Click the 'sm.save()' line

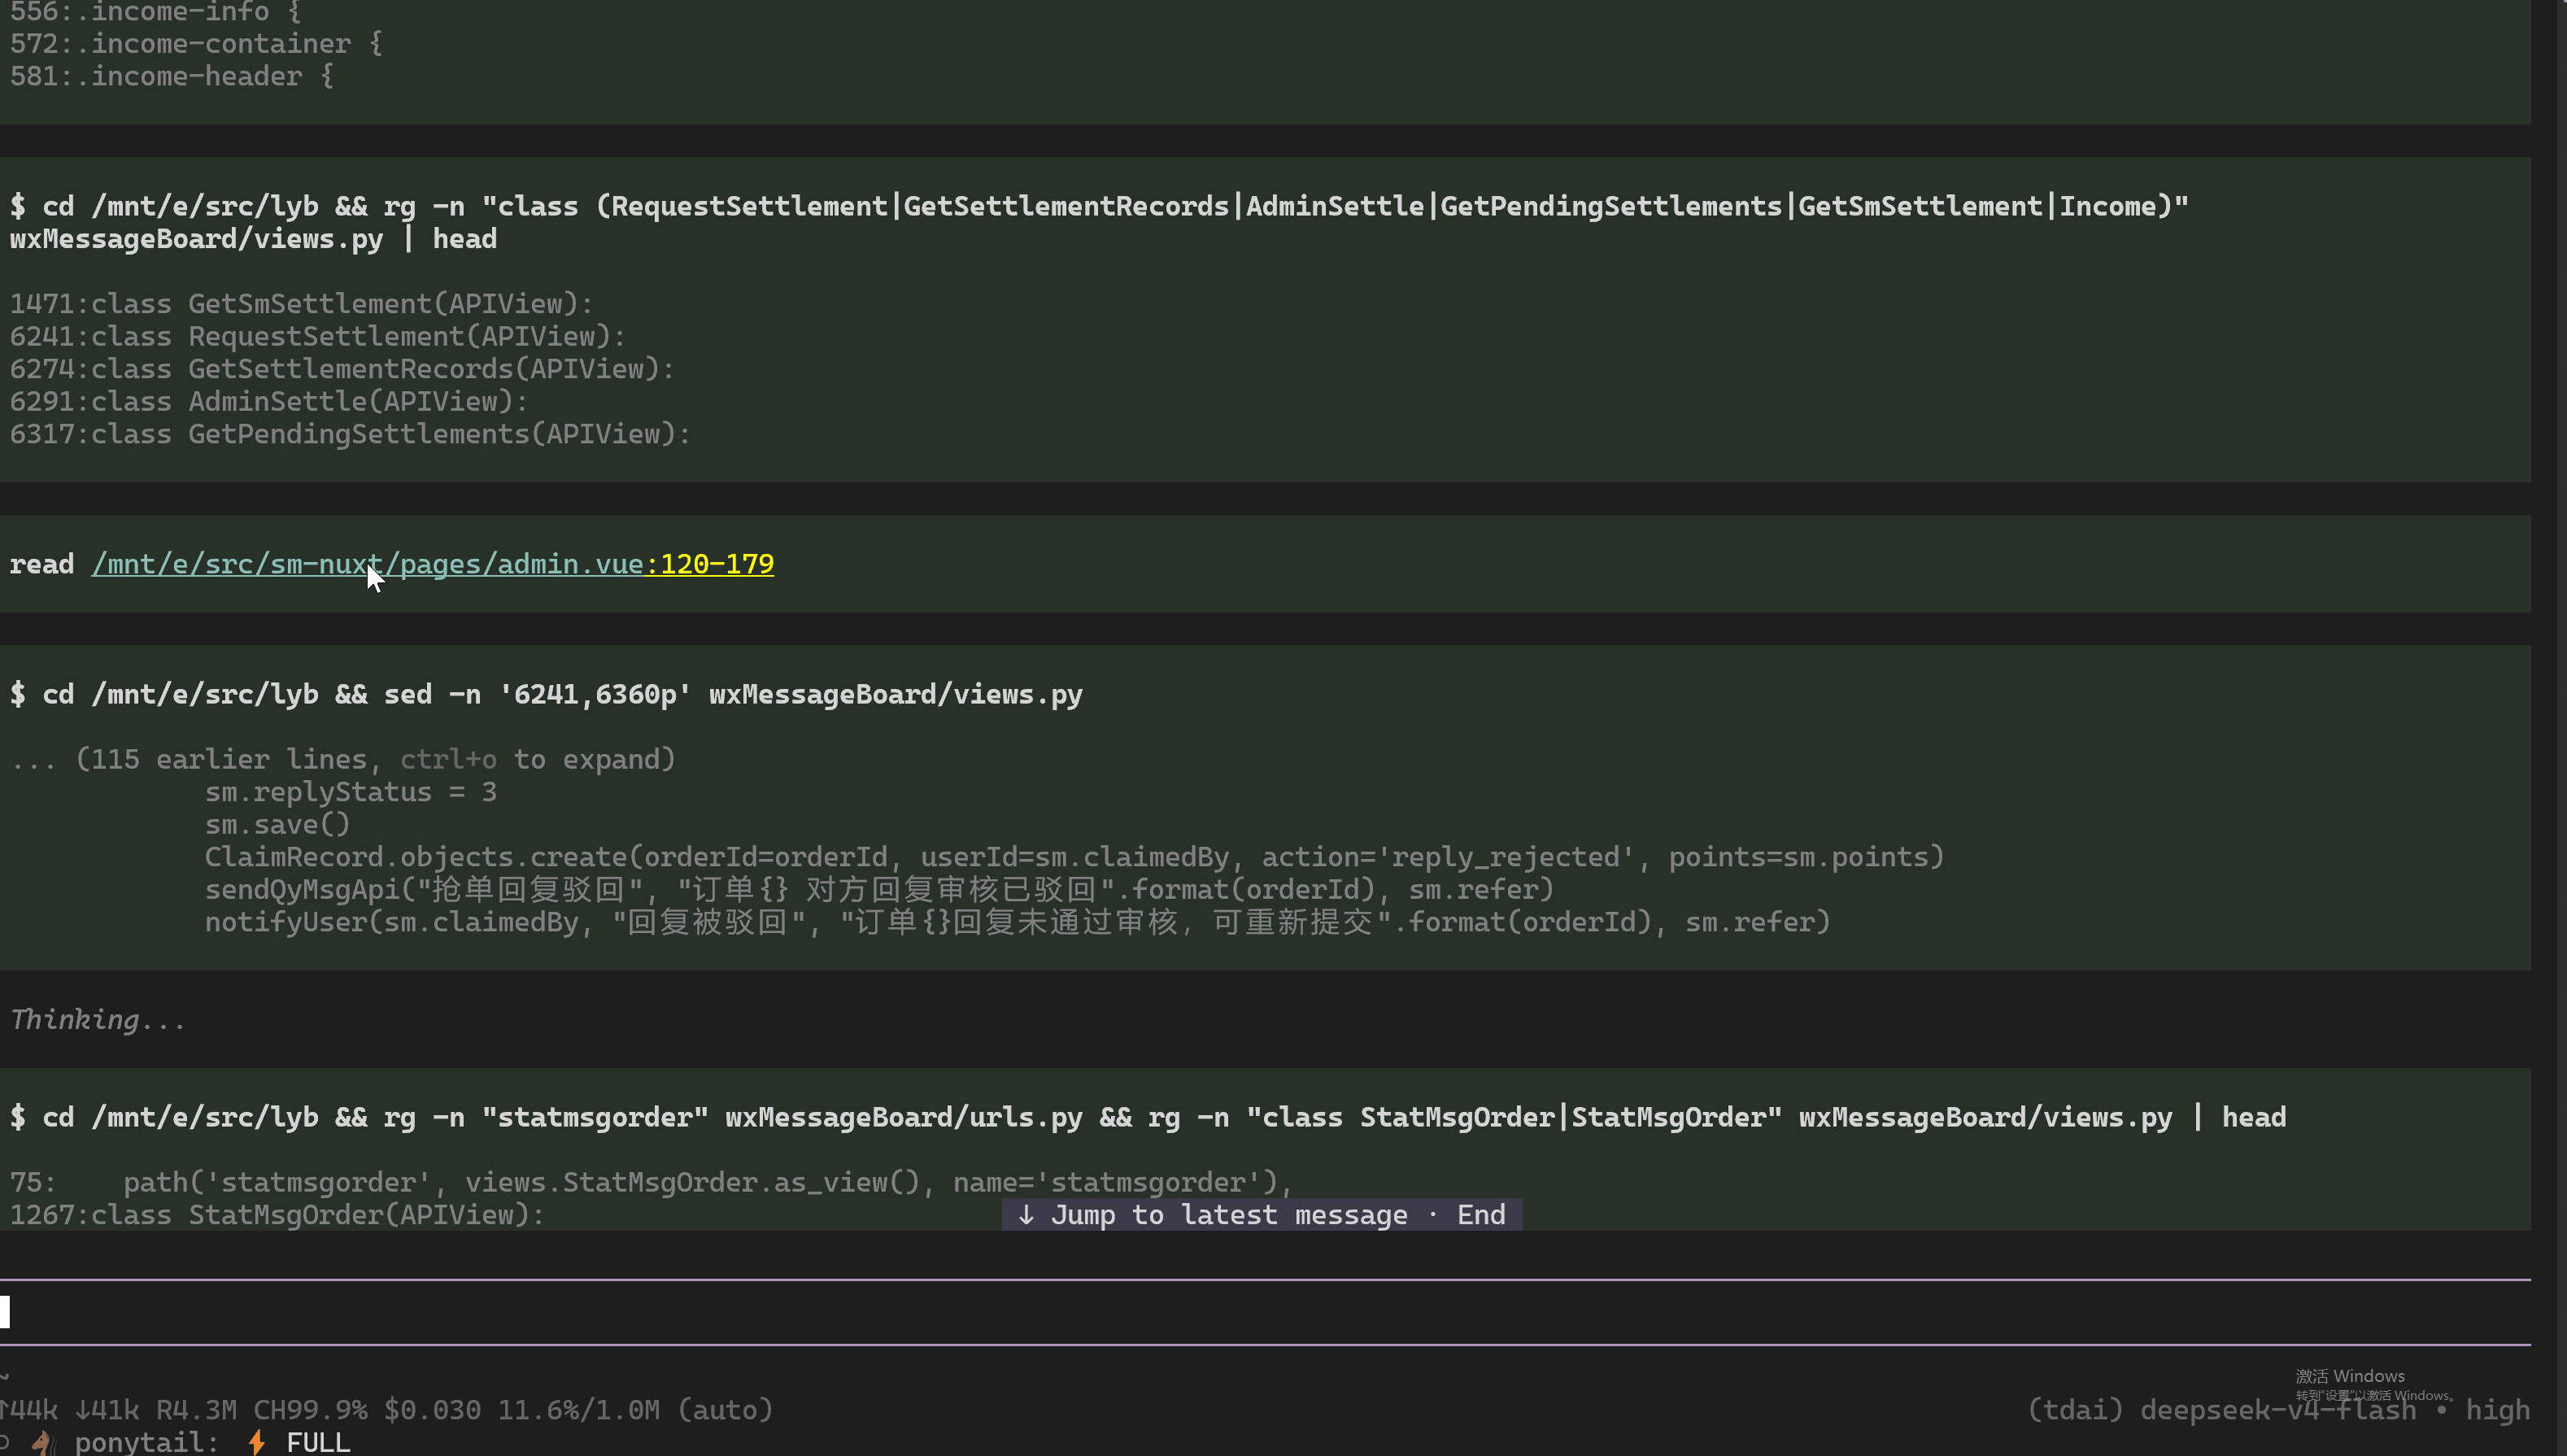278,824
